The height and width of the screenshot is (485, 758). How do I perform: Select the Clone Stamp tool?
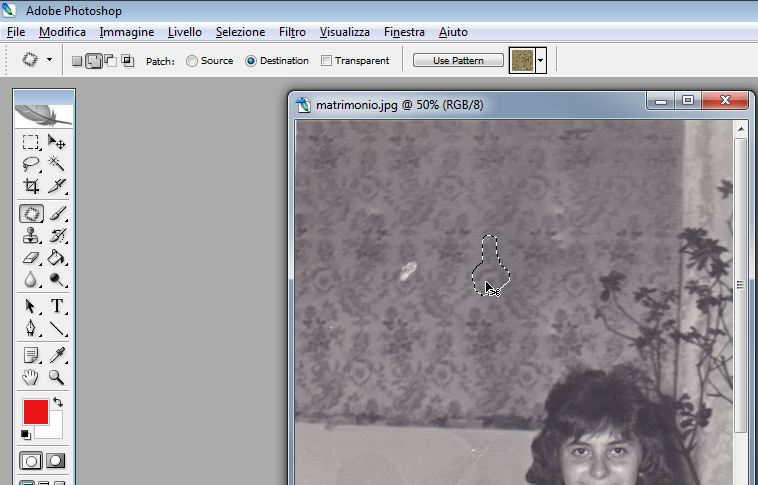click(x=30, y=235)
